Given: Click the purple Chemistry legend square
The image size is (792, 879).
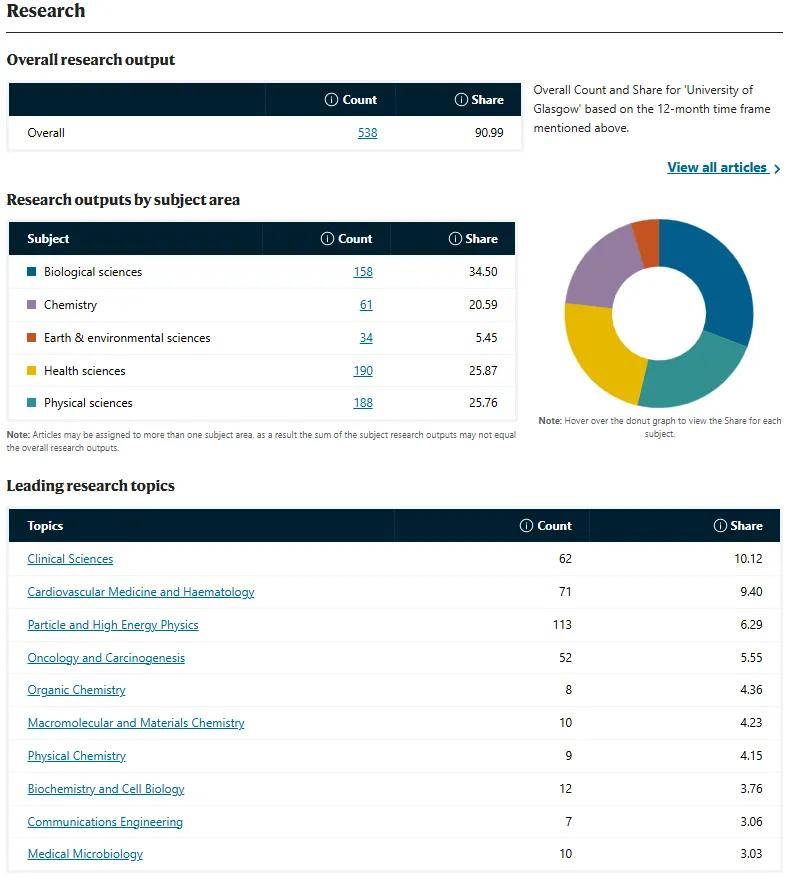Looking at the screenshot, I should (x=32, y=305).
